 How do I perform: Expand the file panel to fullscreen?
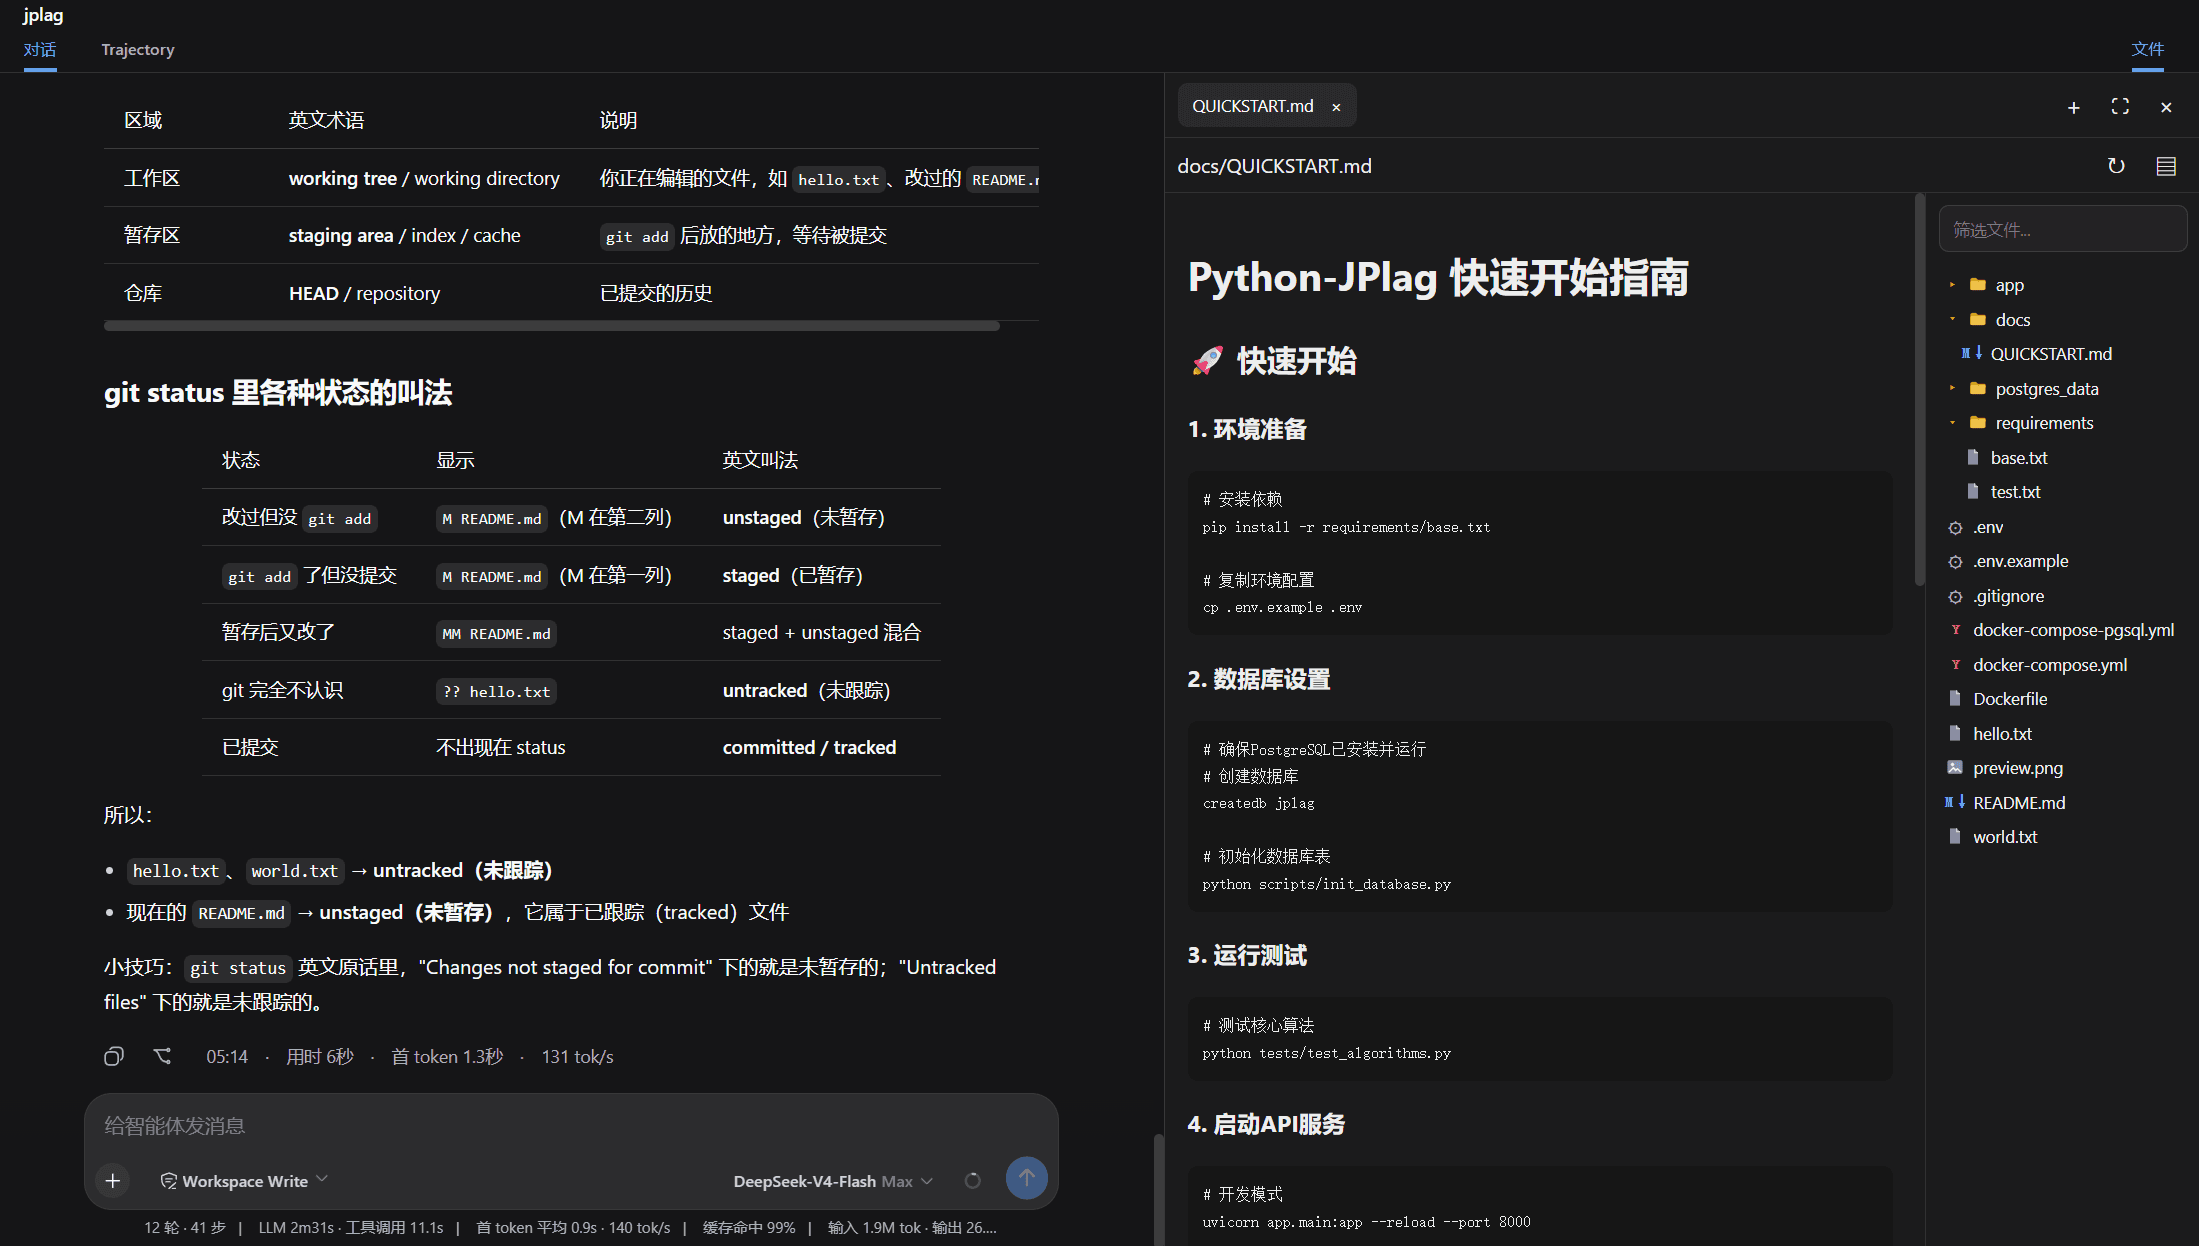[2120, 106]
